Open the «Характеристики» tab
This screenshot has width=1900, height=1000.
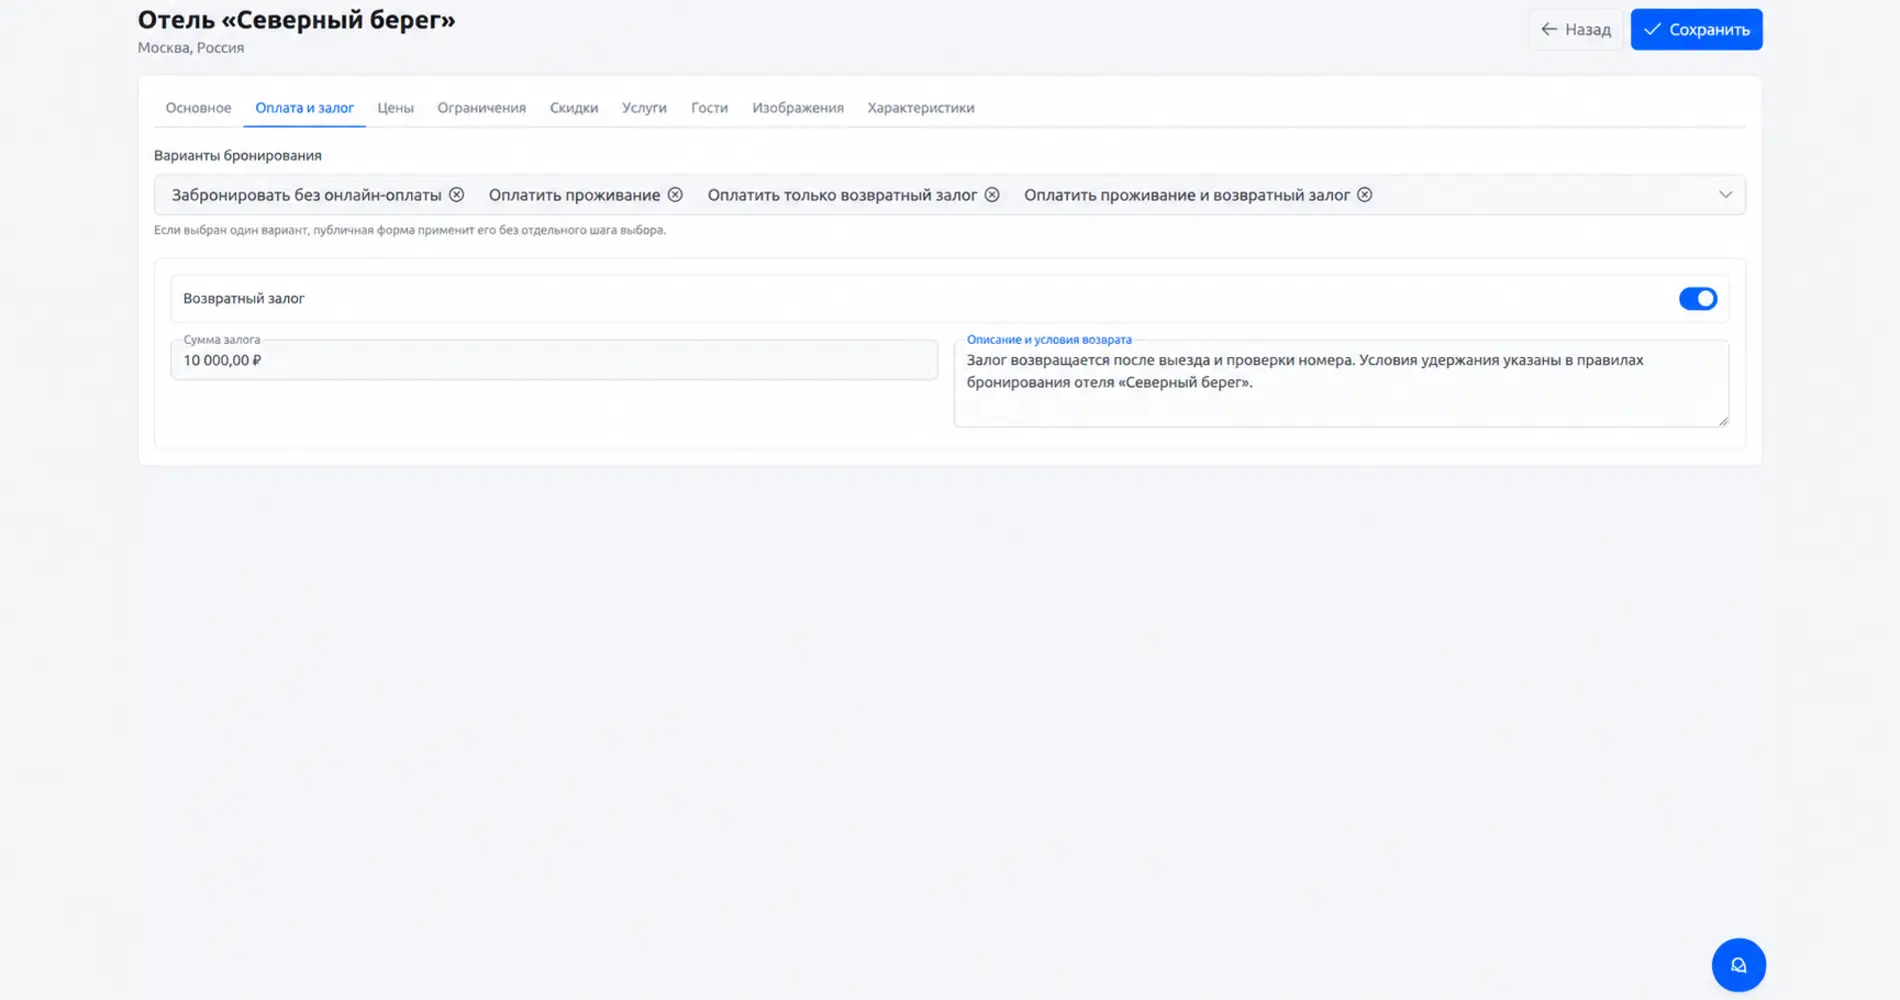coord(921,108)
